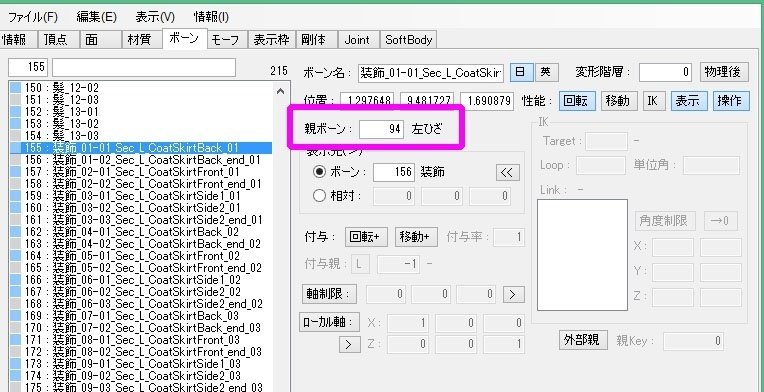
Task: Click the Y position field 9.481727
Action: pyautogui.click(x=427, y=101)
